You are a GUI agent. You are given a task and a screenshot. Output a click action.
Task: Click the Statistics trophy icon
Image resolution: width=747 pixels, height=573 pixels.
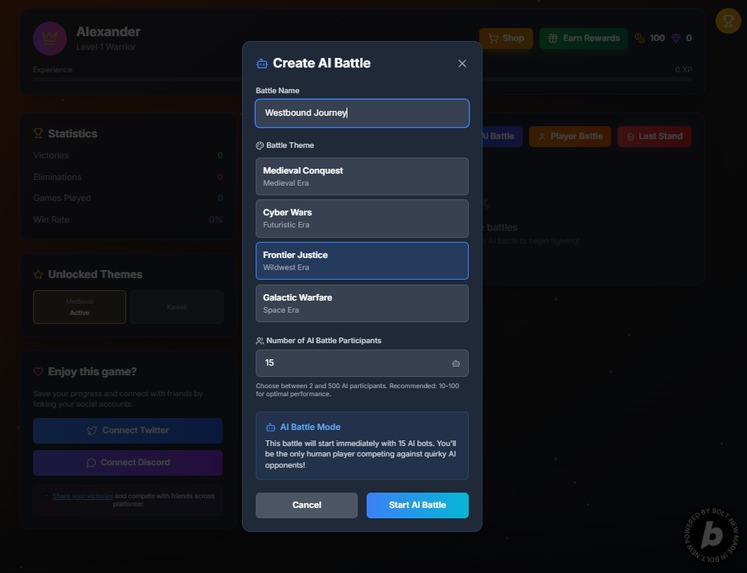click(x=38, y=133)
